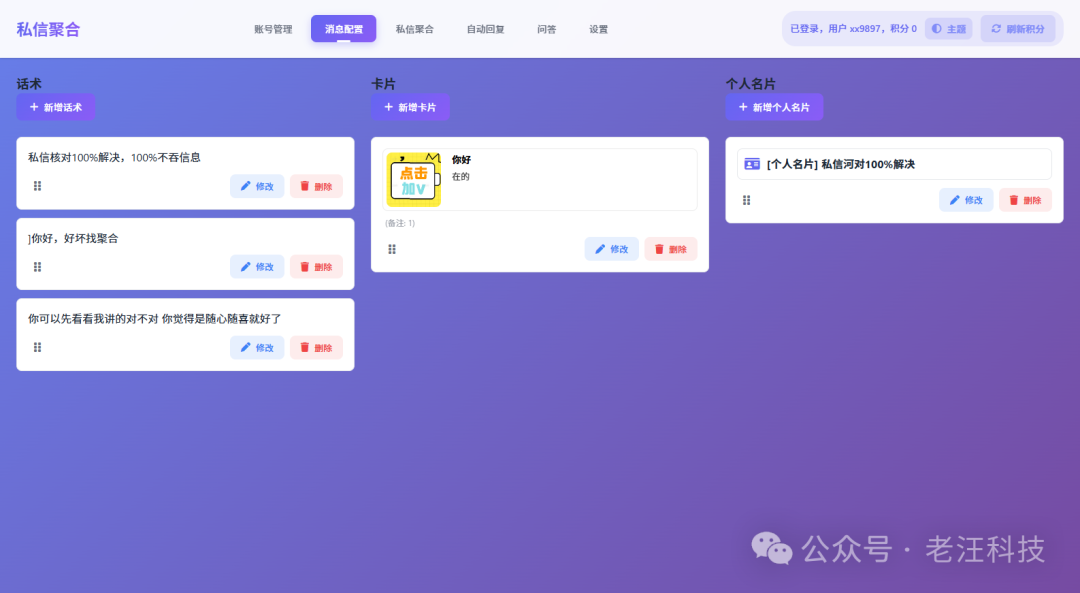Click the drag handle of the 个人名片 entry
Screen dimensions: 1080x593
coord(747,200)
